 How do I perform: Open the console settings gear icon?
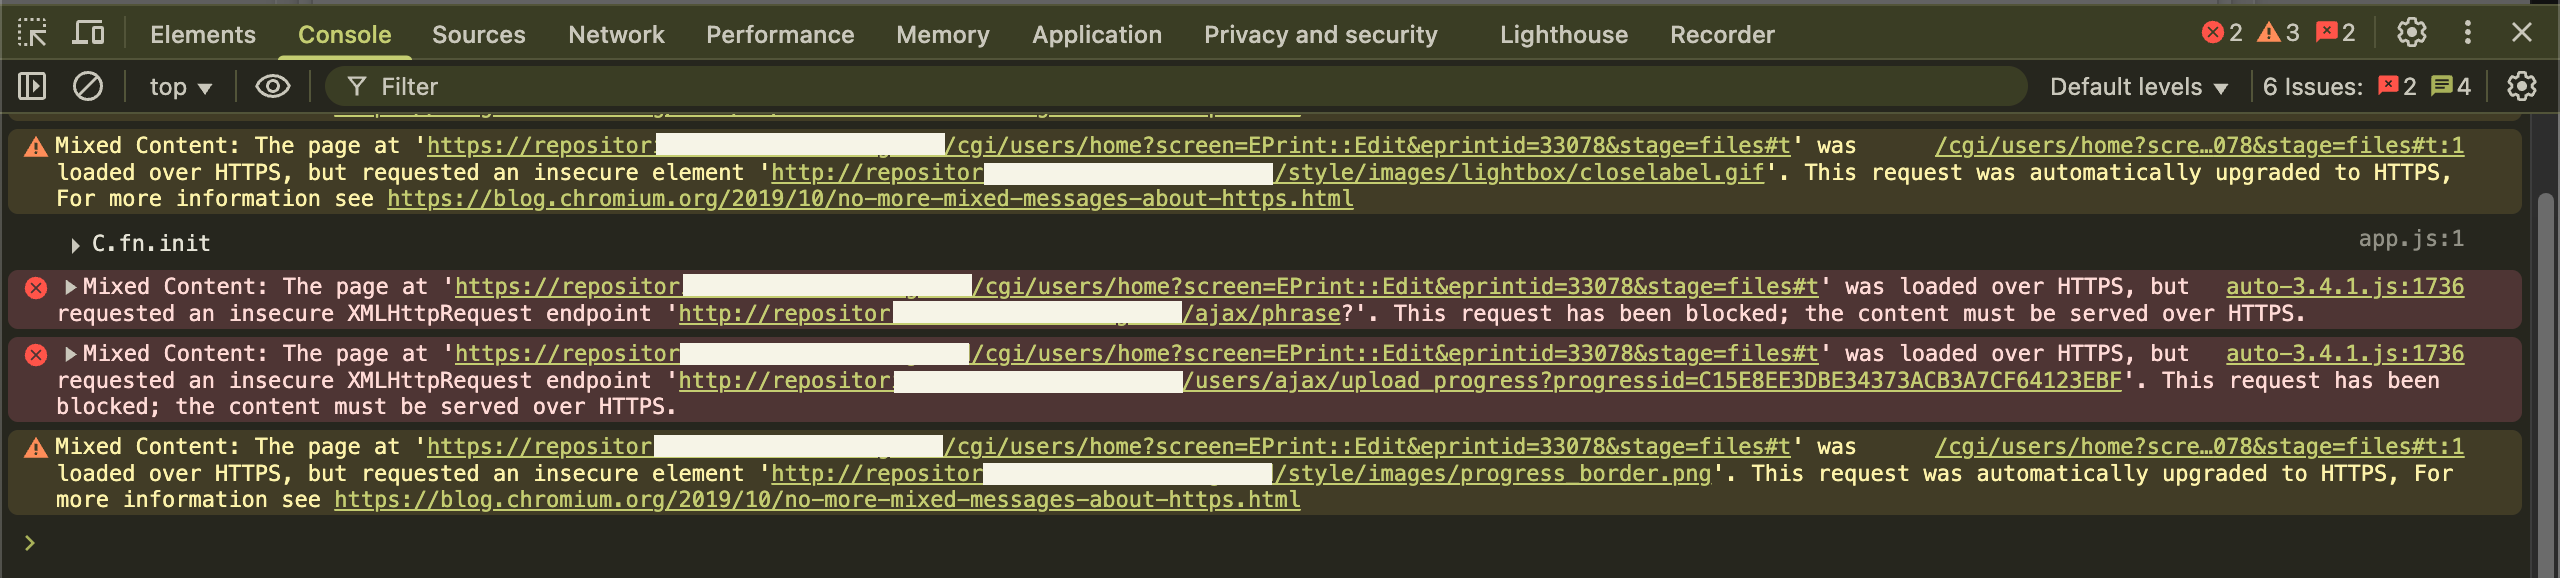(2521, 87)
